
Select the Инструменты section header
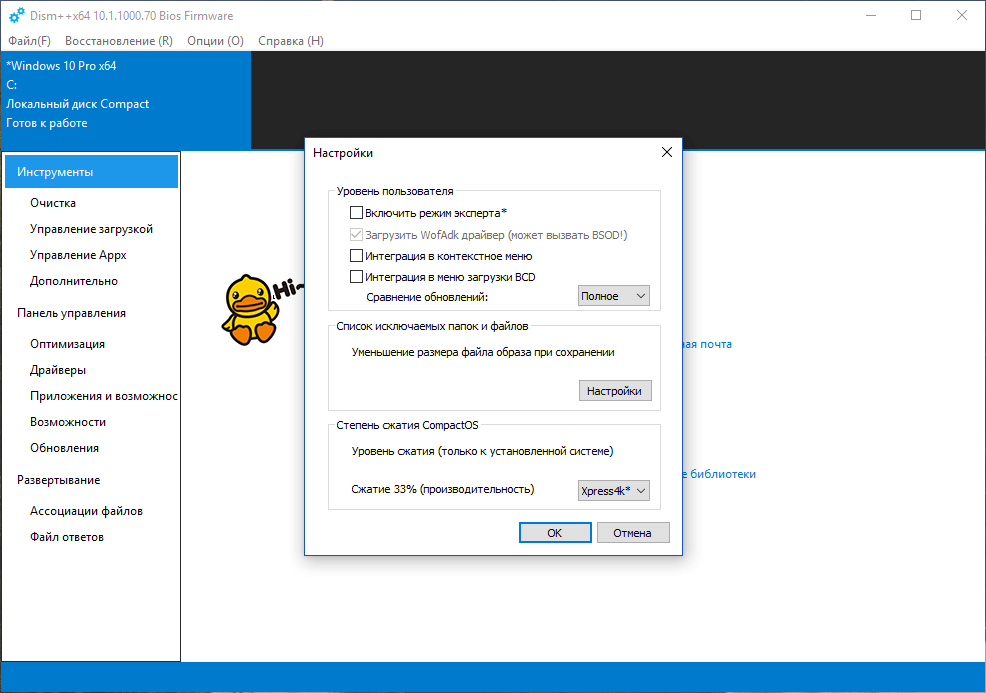click(x=91, y=172)
